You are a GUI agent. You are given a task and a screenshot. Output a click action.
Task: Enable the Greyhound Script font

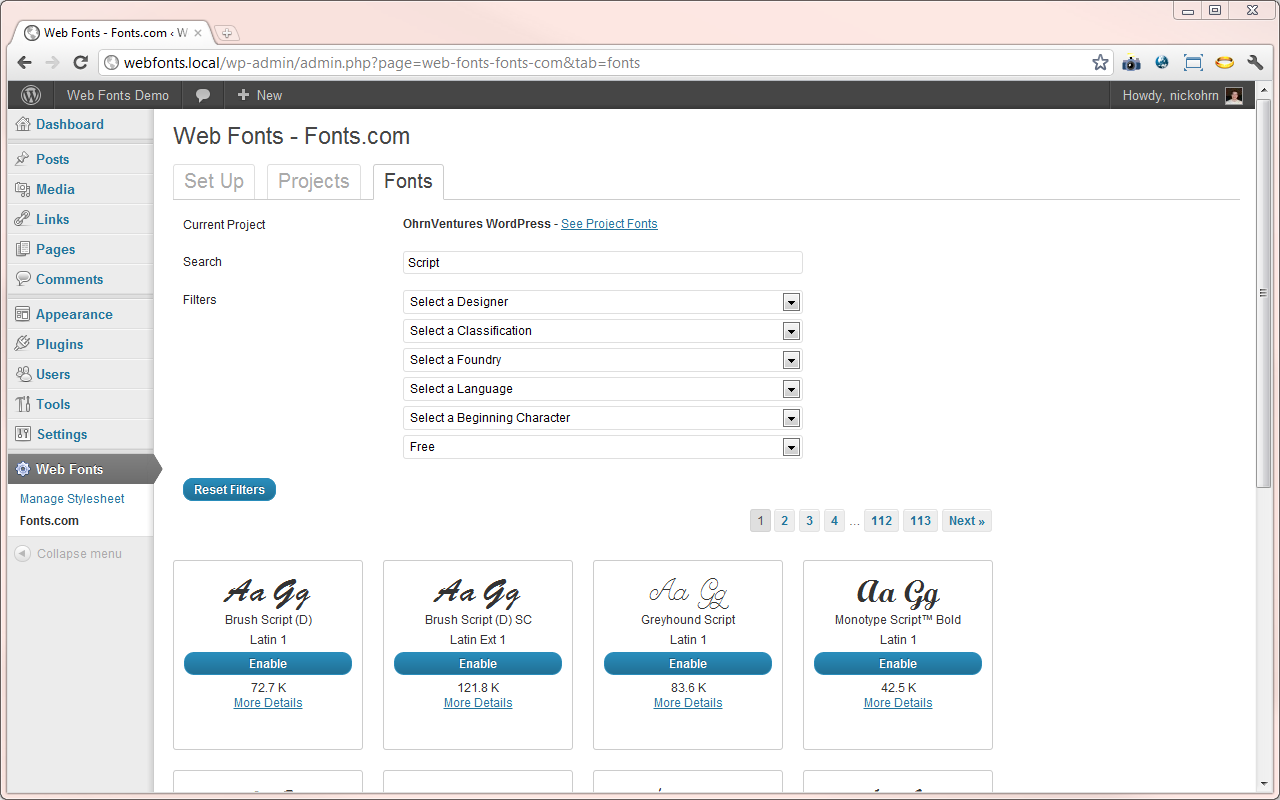point(688,664)
